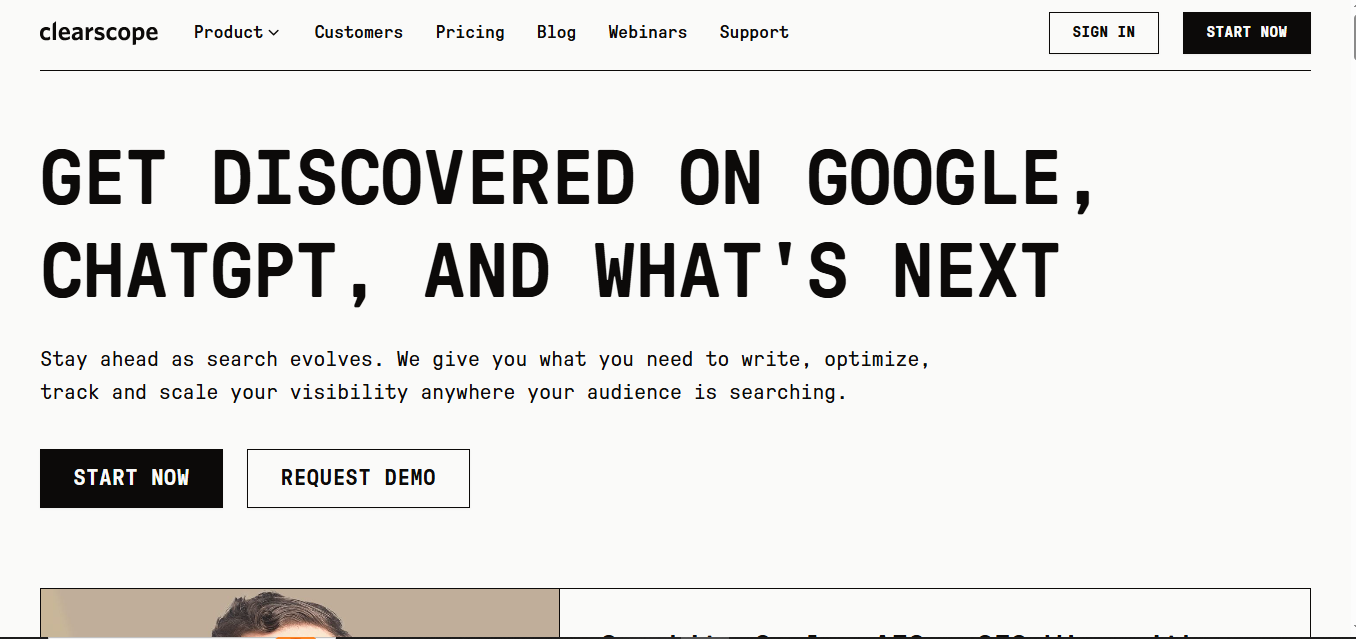Open the Product navigation menu
Screen dimensions: 1356x639
click(x=236, y=32)
